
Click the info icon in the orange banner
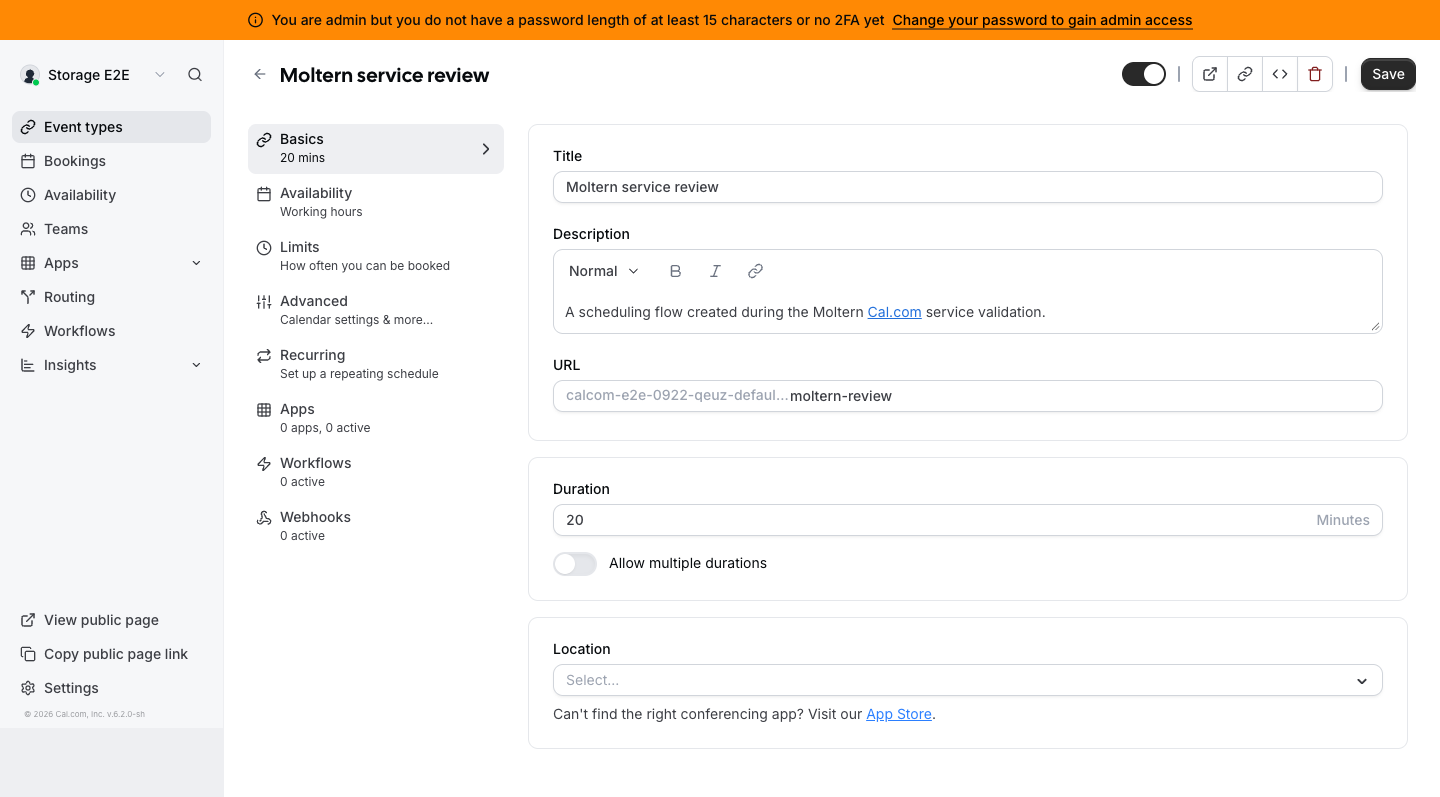(256, 20)
